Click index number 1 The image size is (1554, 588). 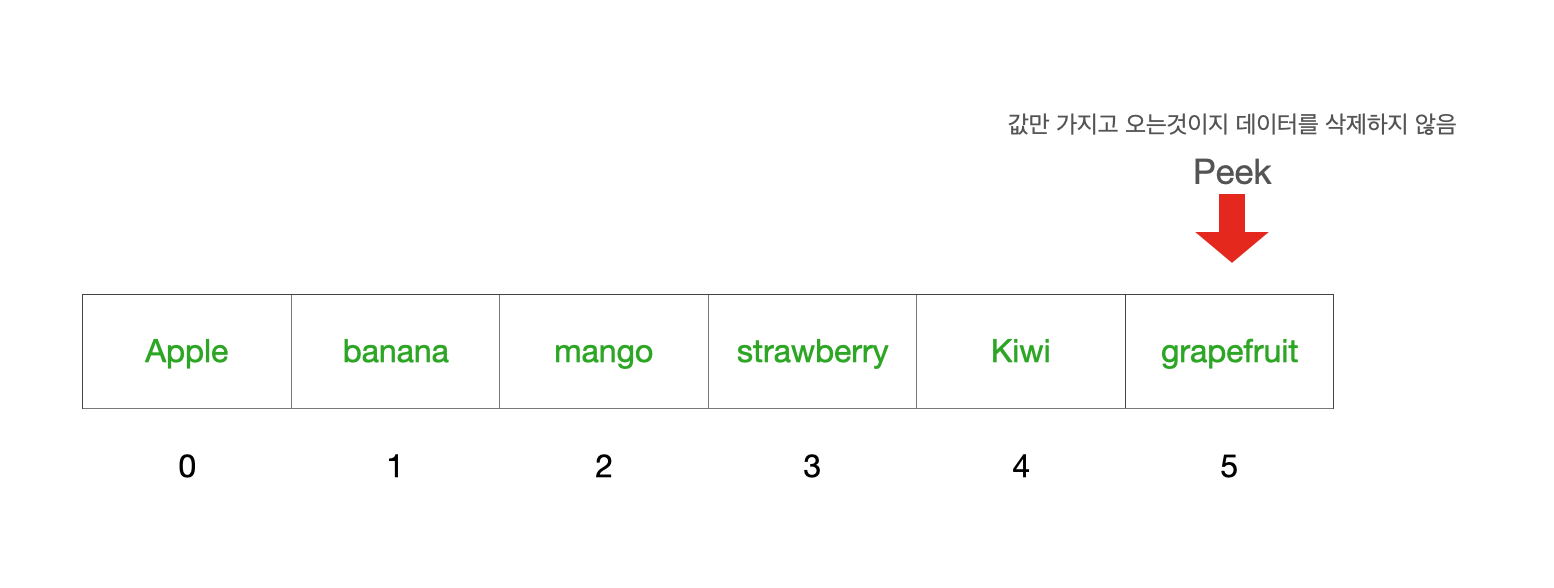click(x=395, y=466)
